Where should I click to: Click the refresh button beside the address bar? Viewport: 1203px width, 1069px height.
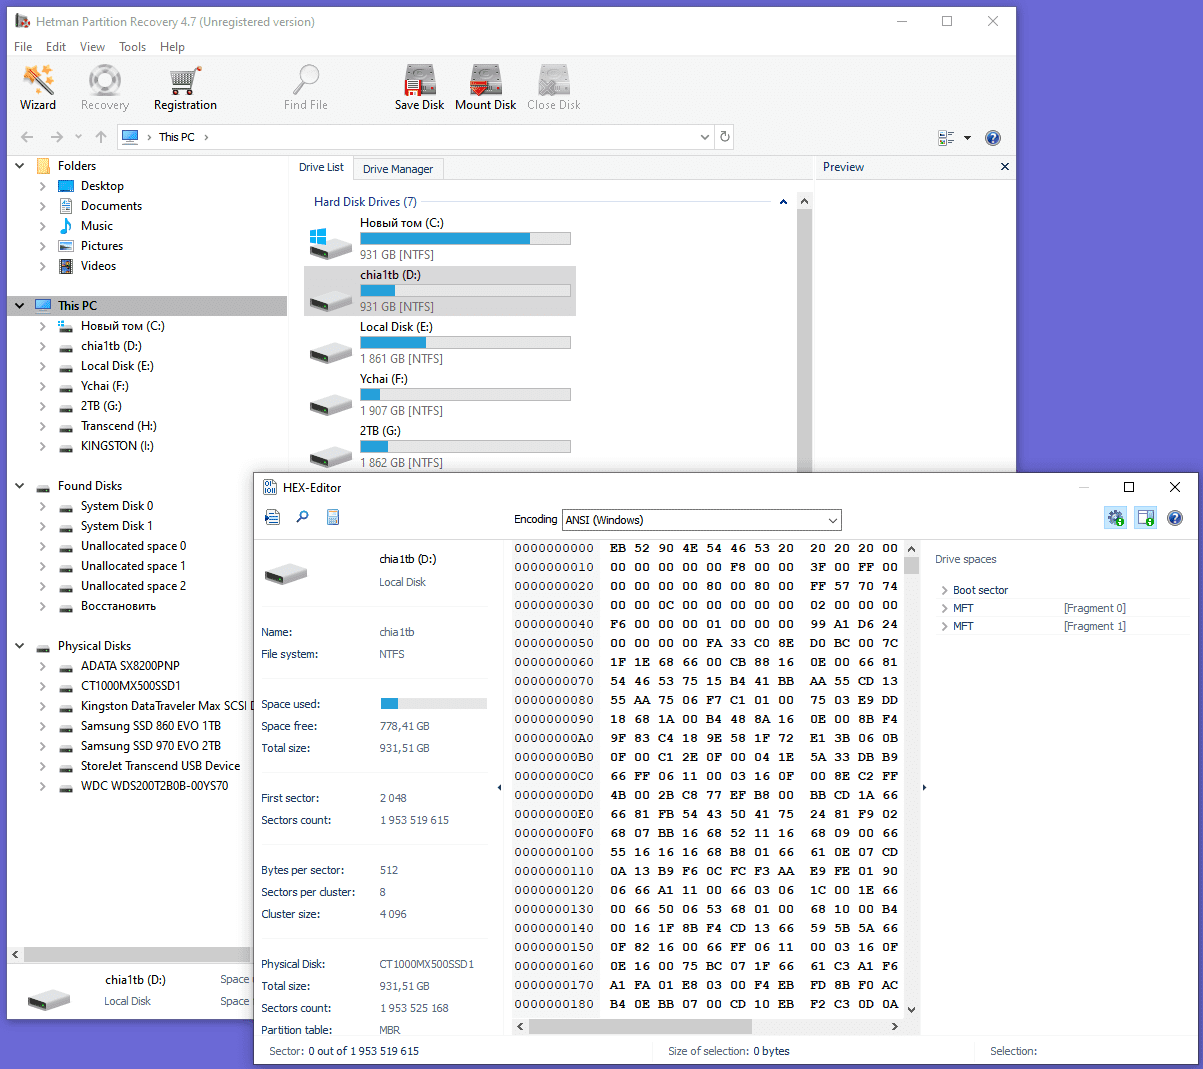point(725,137)
